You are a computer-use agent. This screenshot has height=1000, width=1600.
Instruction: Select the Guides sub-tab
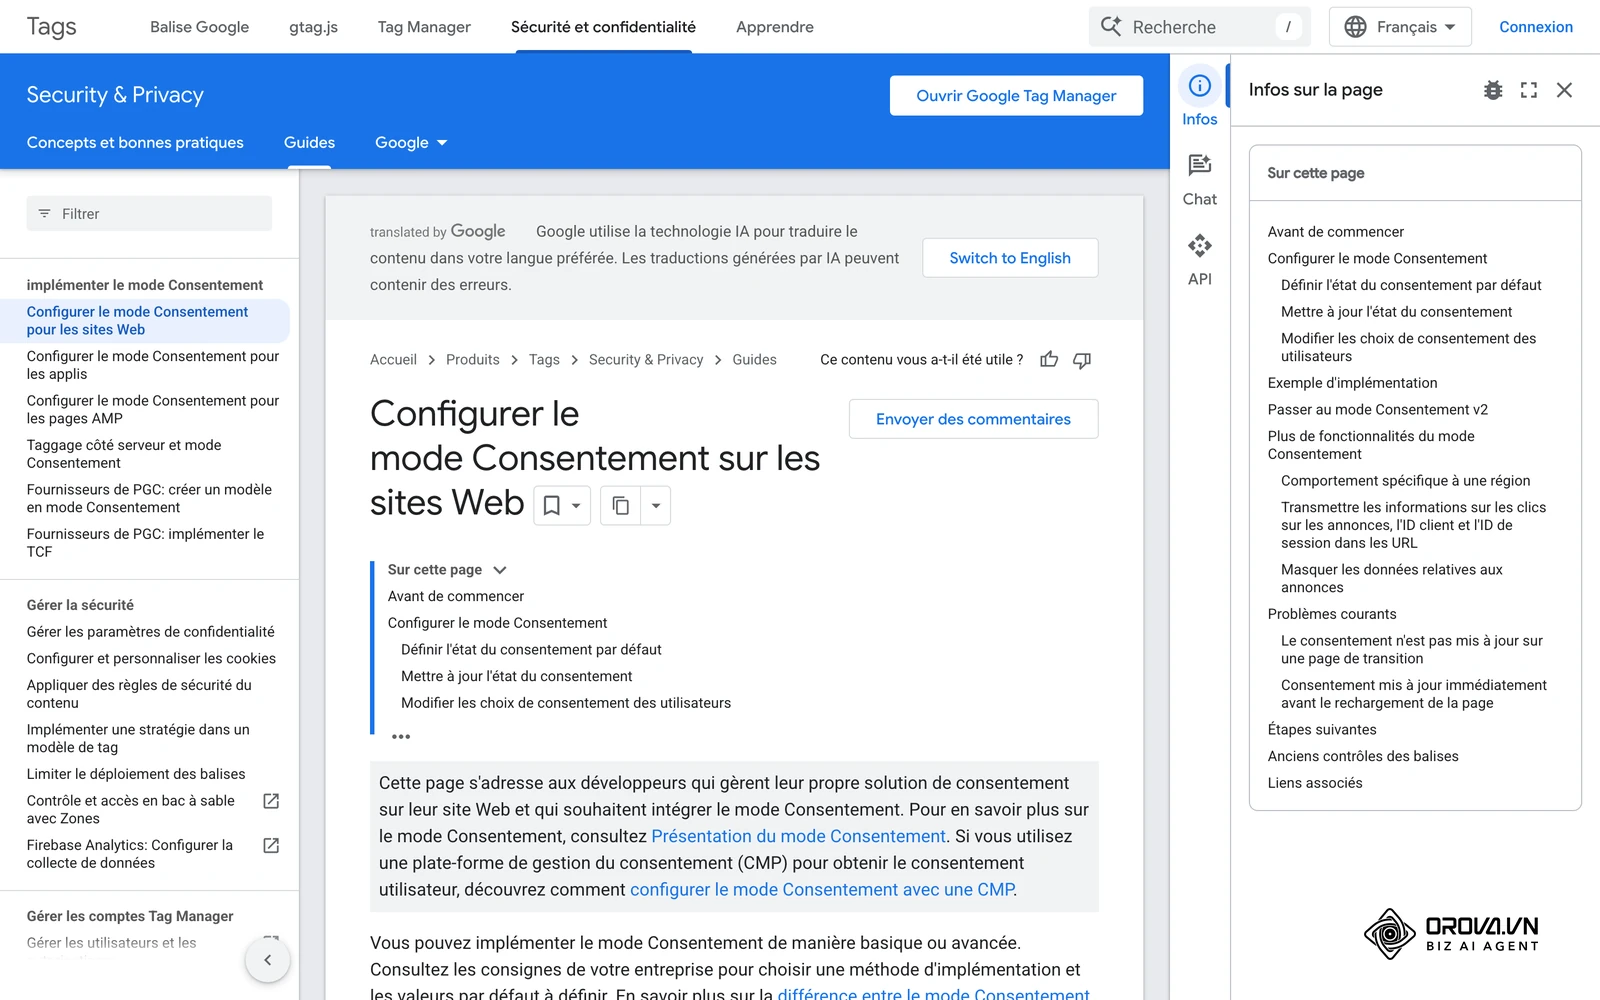(309, 143)
